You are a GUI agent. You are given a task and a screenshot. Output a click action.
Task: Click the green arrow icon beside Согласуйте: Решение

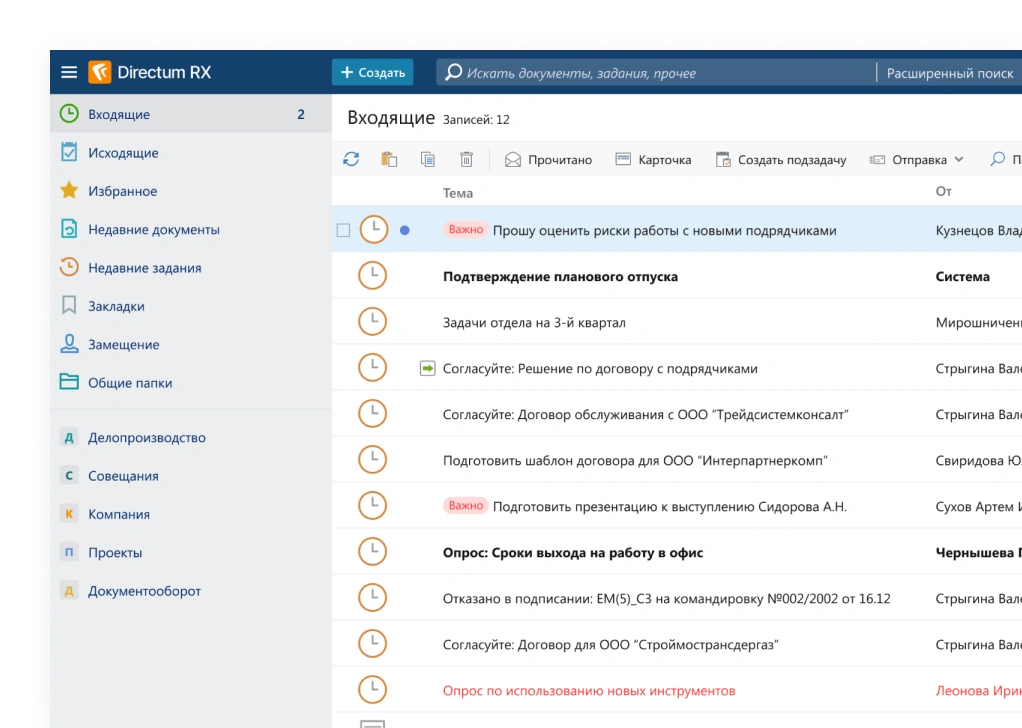click(427, 369)
